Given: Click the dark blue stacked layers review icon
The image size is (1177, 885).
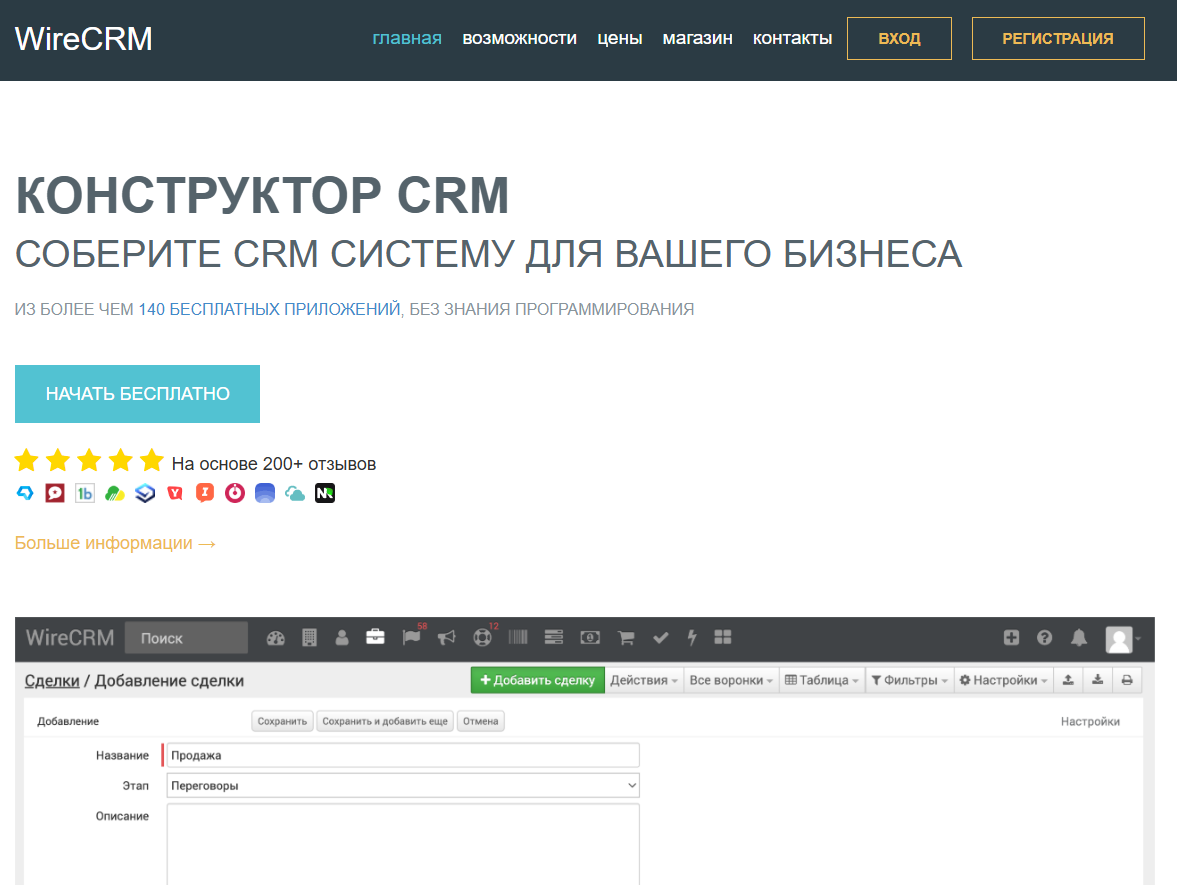Looking at the screenshot, I should (x=145, y=493).
